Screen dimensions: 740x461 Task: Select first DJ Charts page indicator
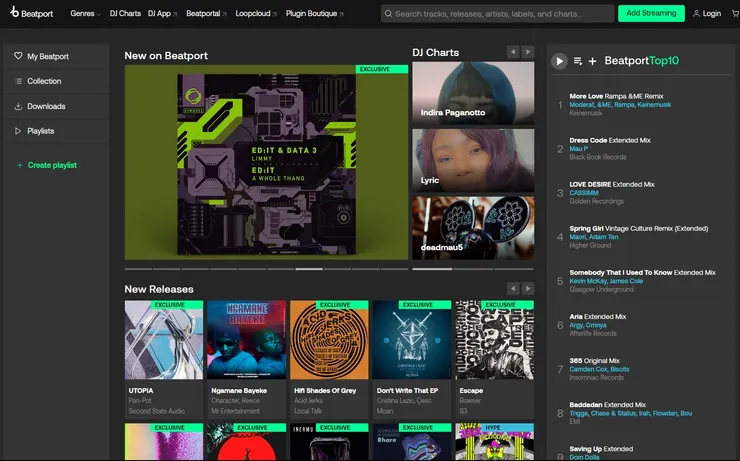pyautogui.click(x=432, y=269)
